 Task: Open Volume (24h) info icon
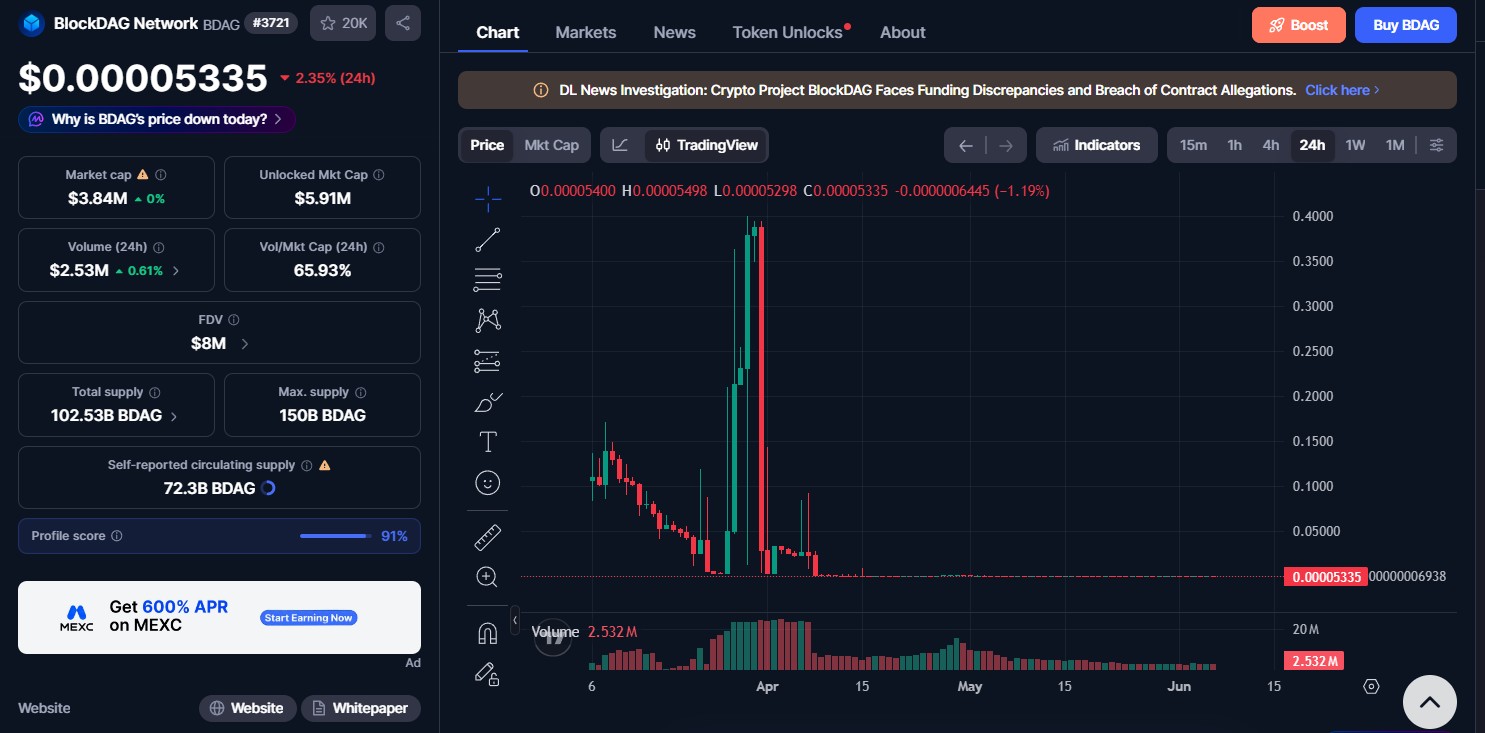click(159, 247)
